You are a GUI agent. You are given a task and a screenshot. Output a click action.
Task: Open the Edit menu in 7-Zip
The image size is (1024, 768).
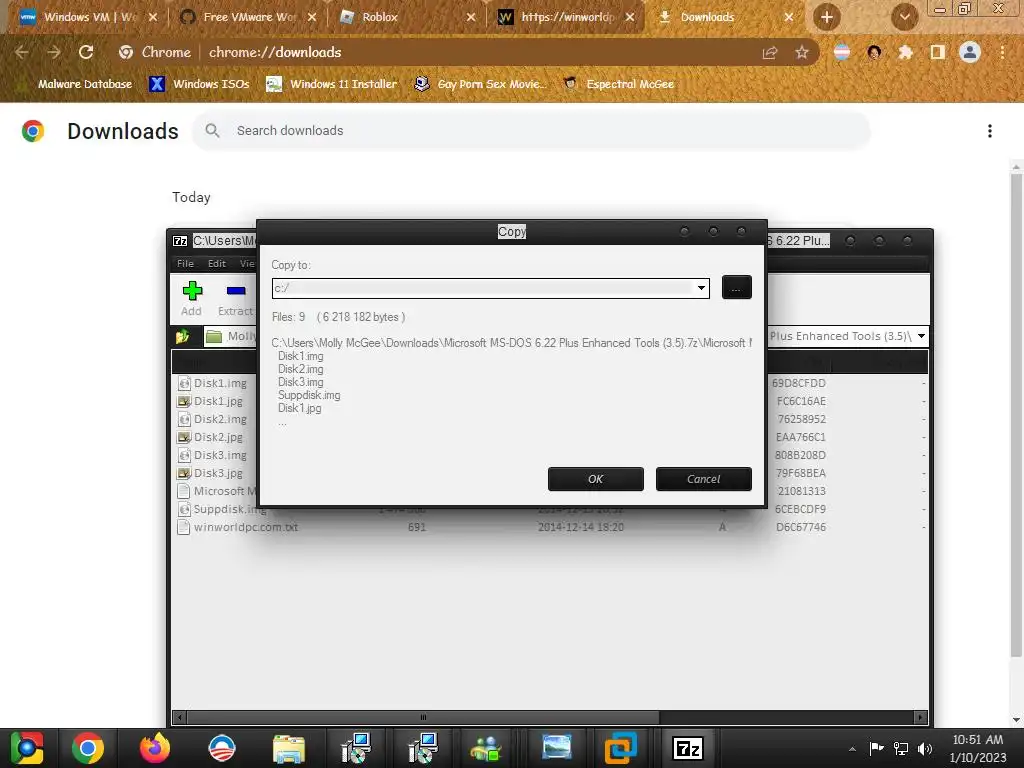(217, 264)
